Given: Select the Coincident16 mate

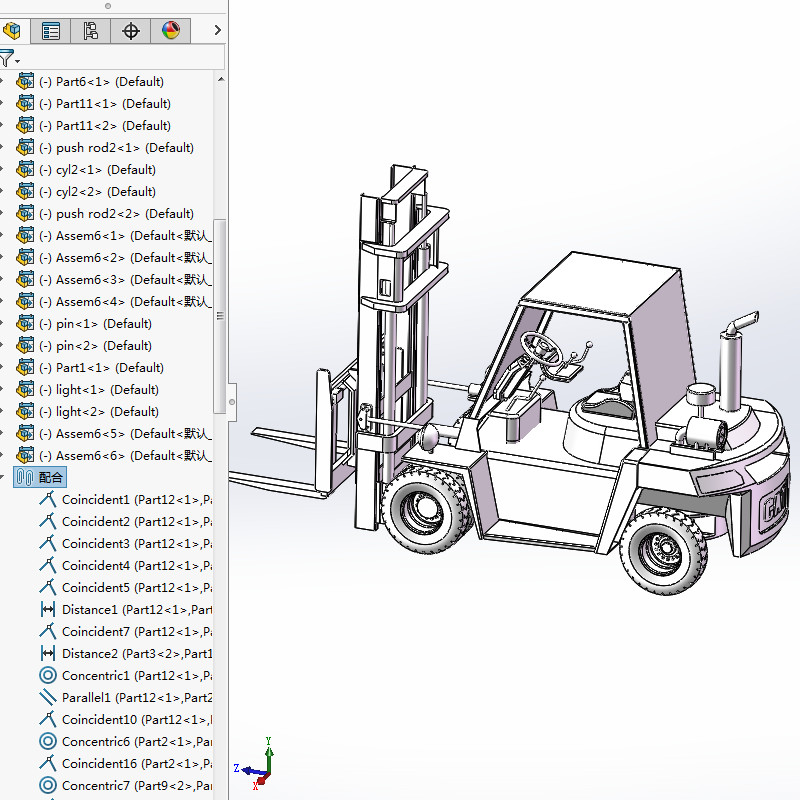Looking at the screenshot, I should (x=126, y=763).
